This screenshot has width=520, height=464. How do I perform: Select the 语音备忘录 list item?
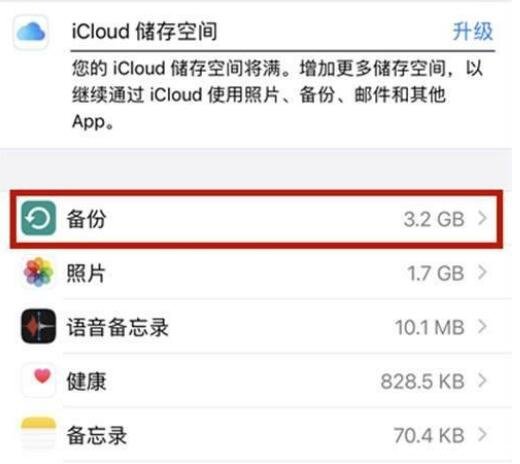point(256,327)
